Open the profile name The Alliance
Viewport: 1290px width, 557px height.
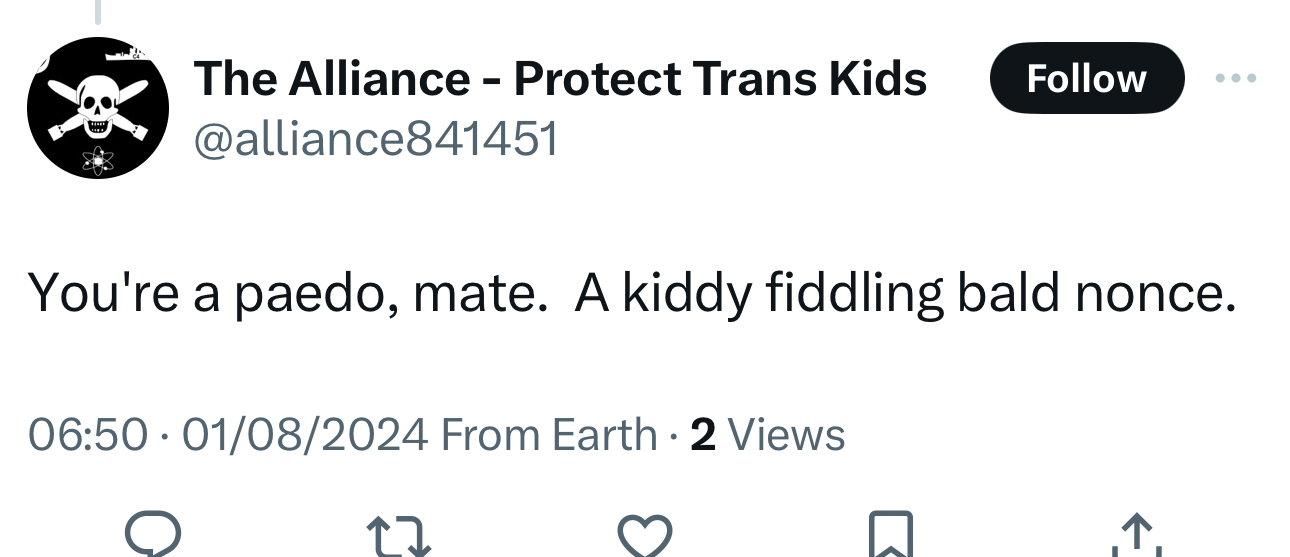pyautogui.click(x=330, y=78)
